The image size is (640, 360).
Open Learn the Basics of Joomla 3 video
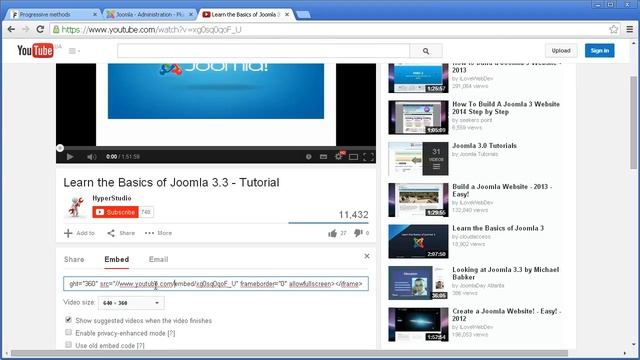(x=498, y=228)
